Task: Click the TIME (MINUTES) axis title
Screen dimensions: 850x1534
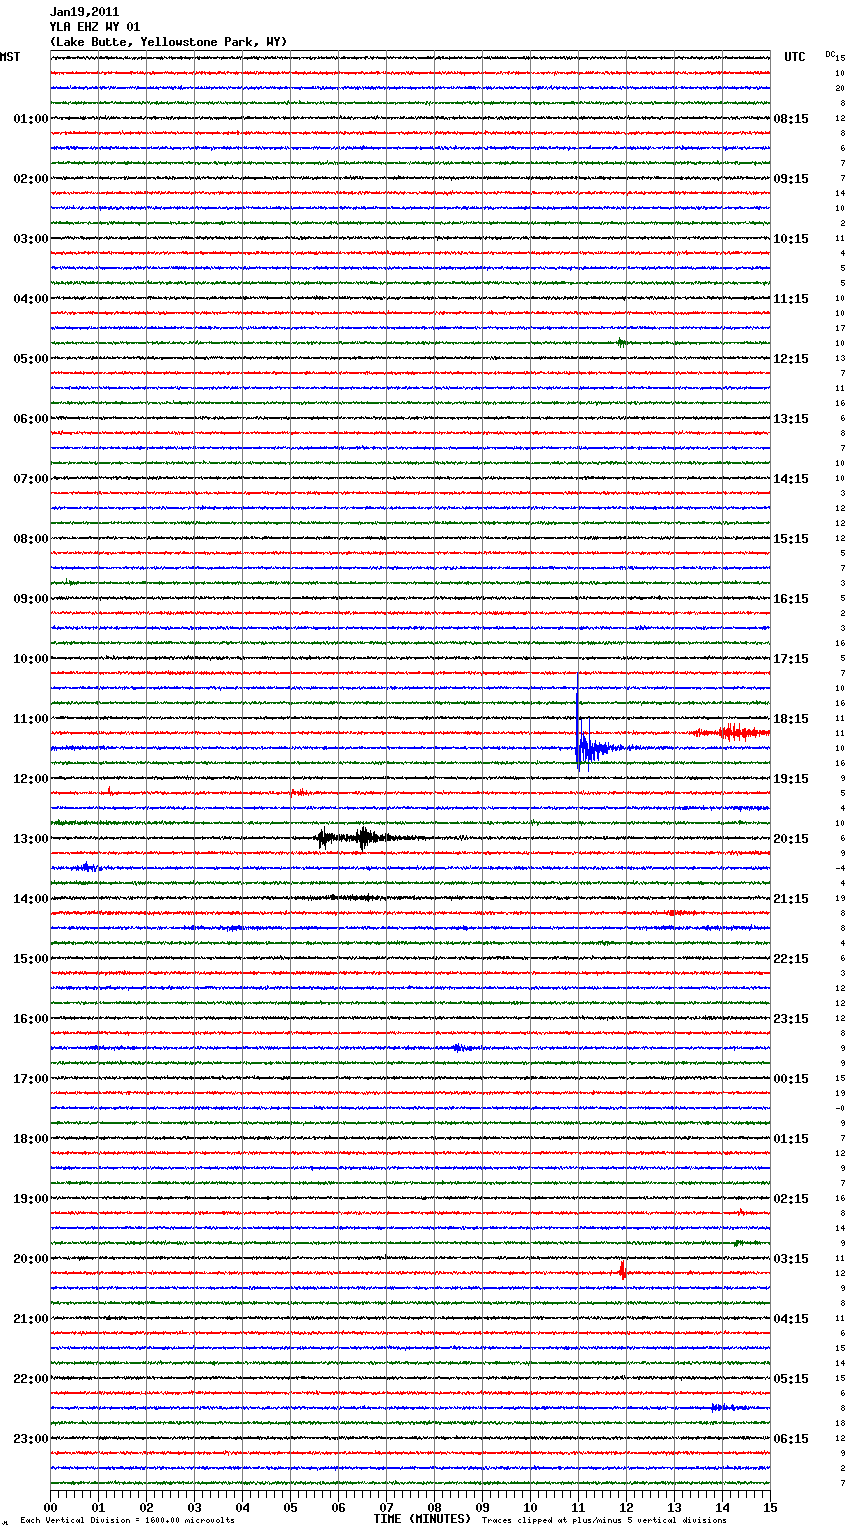Action: 422,1519
